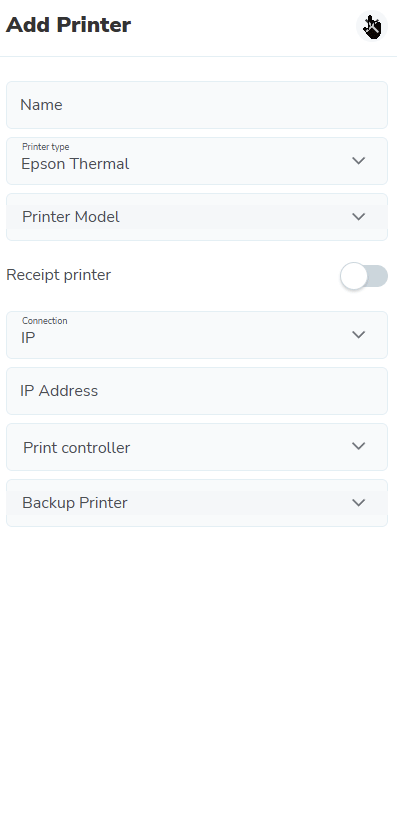The height and width of the screenshot is (833, 397).
Task: Focus the Name input field
Action: pos(197,105)
